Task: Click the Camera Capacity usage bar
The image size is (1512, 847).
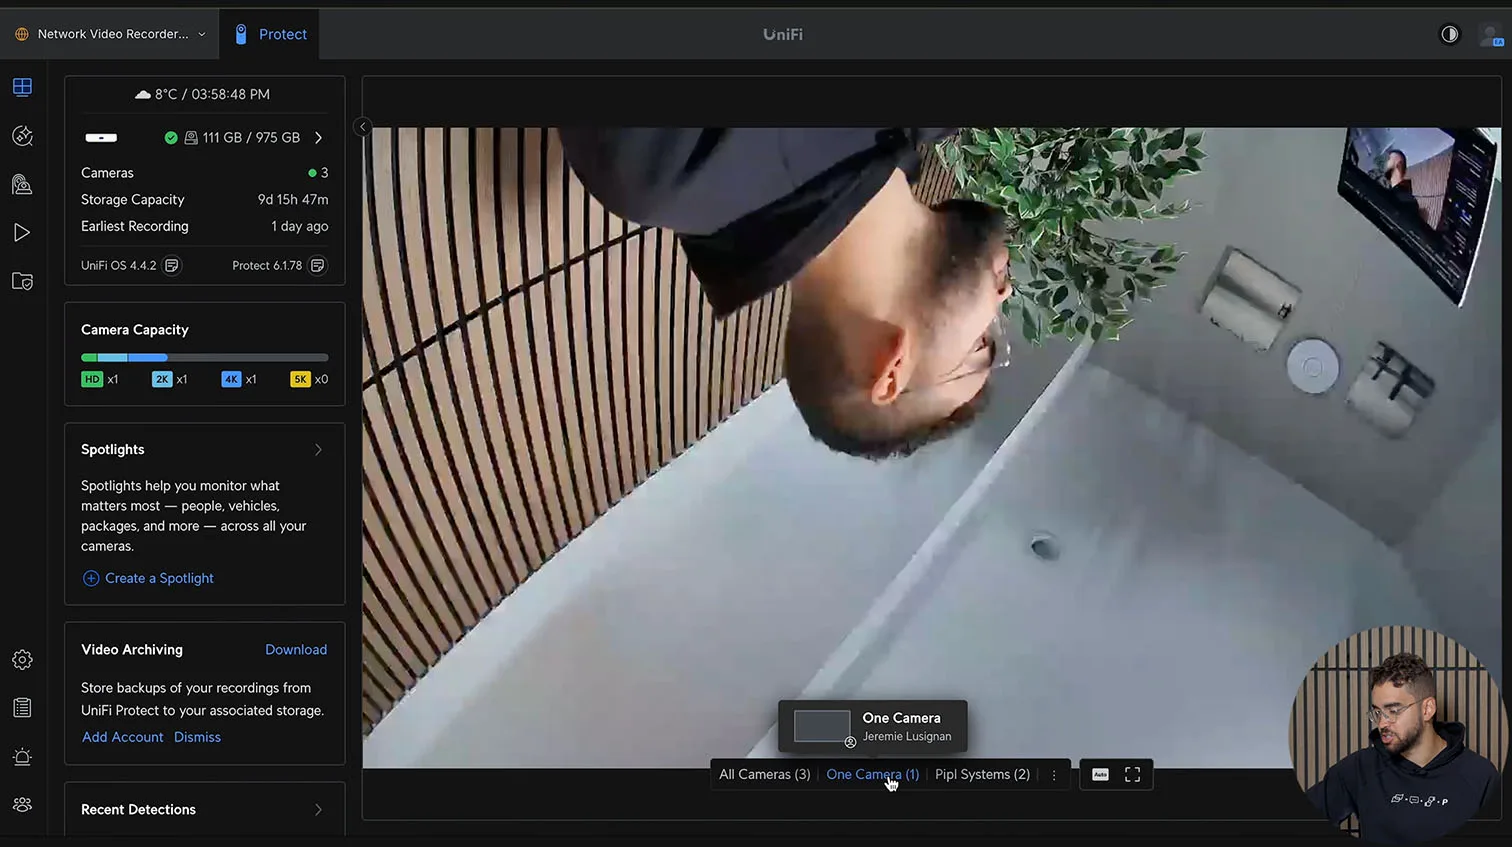Action: [204, 357]
